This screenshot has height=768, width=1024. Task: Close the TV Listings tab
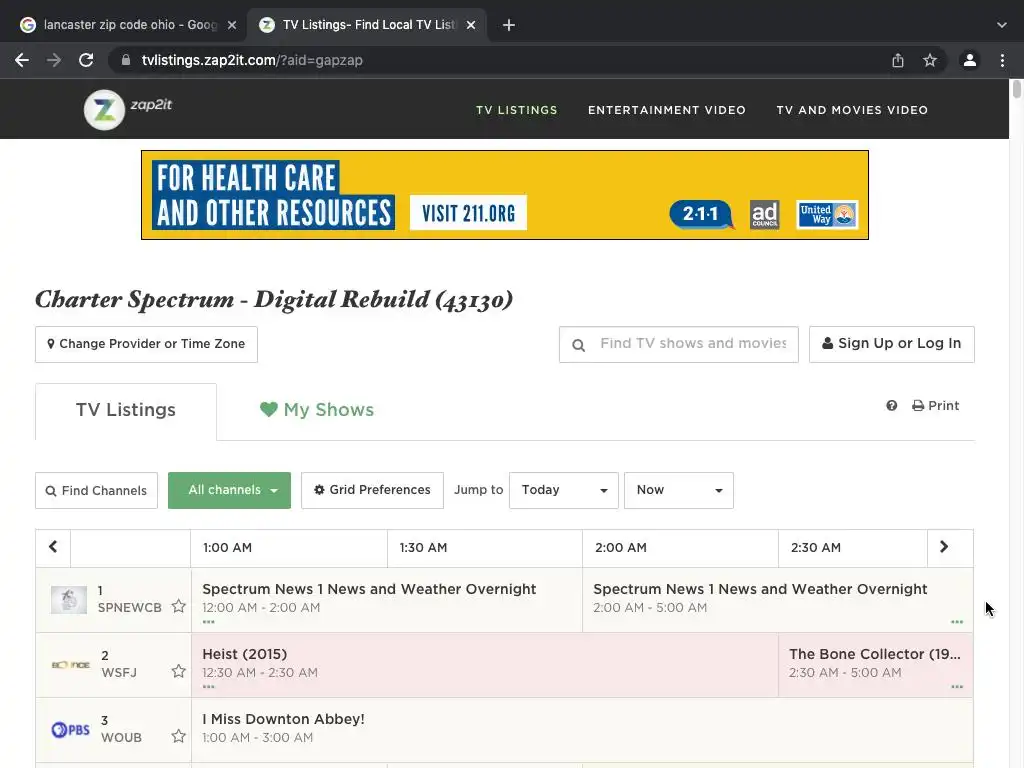(x=471, y=25)
